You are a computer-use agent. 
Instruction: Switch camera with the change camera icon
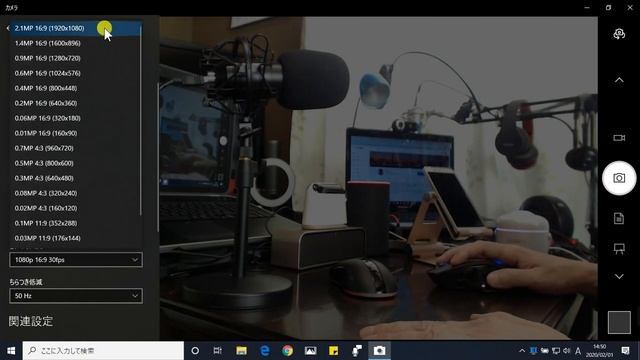pos(619,34)
